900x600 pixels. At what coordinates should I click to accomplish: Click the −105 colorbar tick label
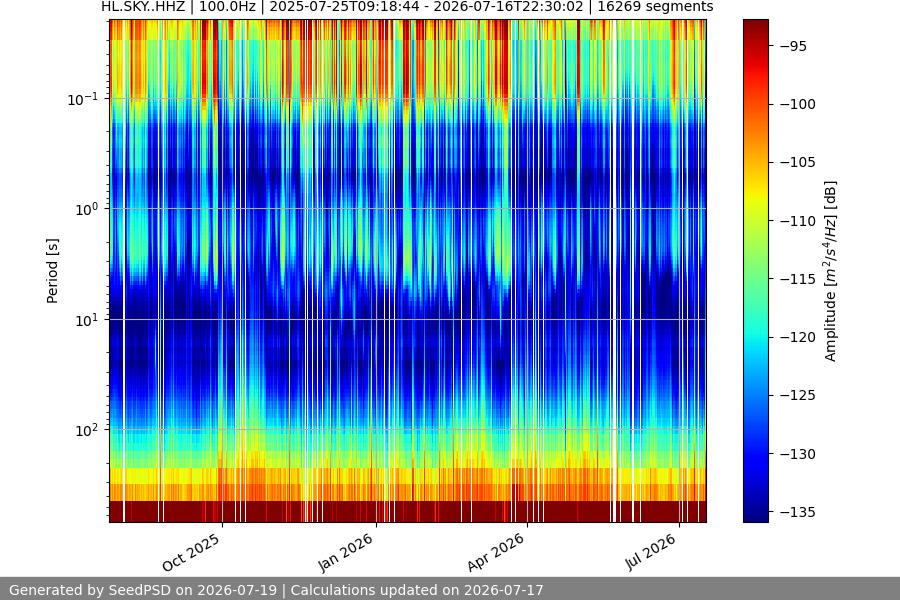pyautogui.click(x=797, y=162)
